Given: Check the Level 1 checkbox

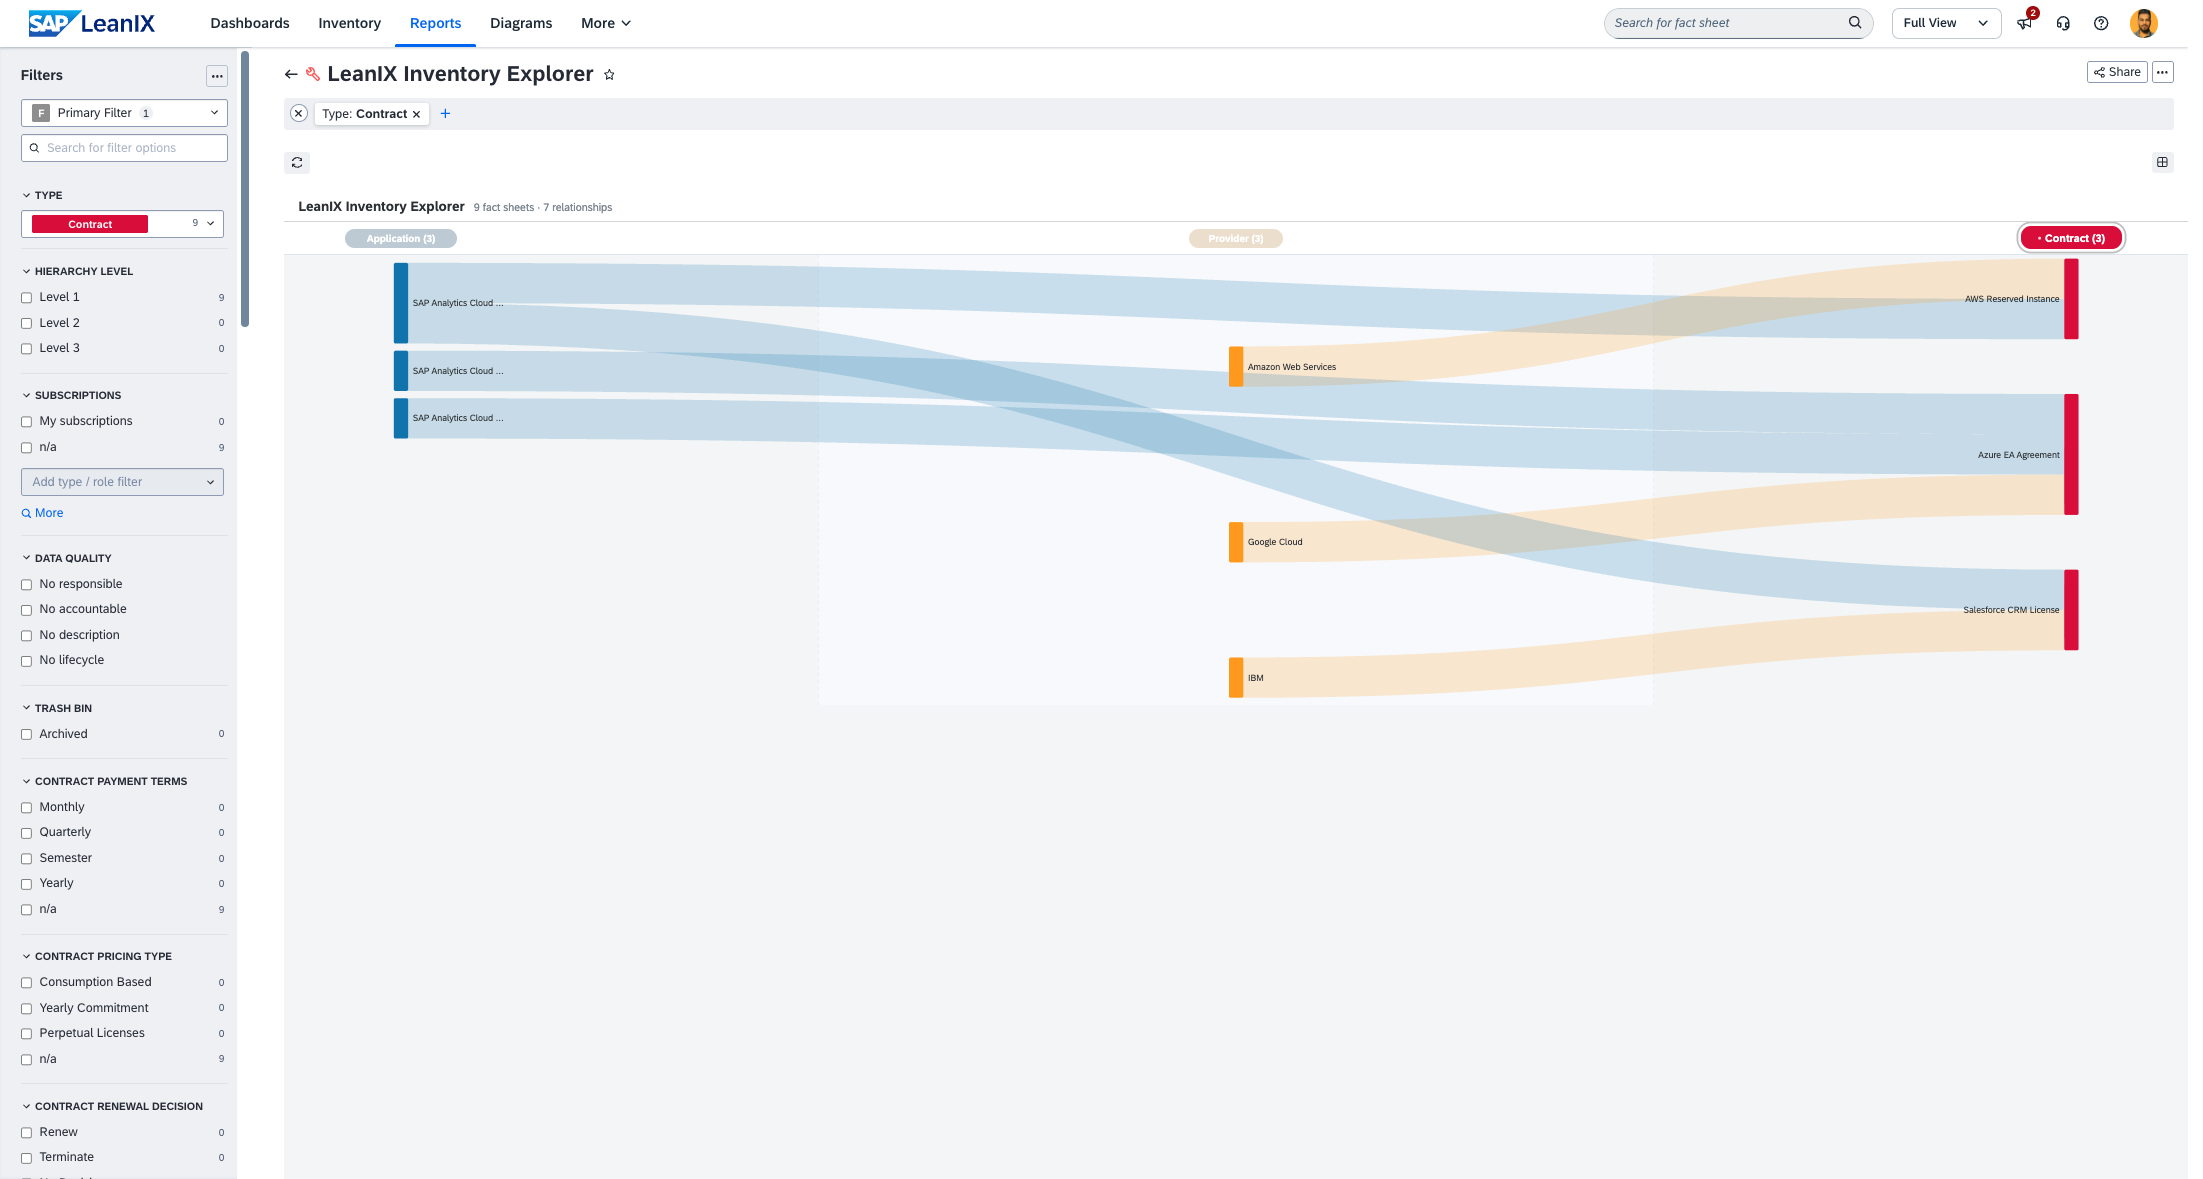Looking at the screenshot, I should click(x=27, y=298).
